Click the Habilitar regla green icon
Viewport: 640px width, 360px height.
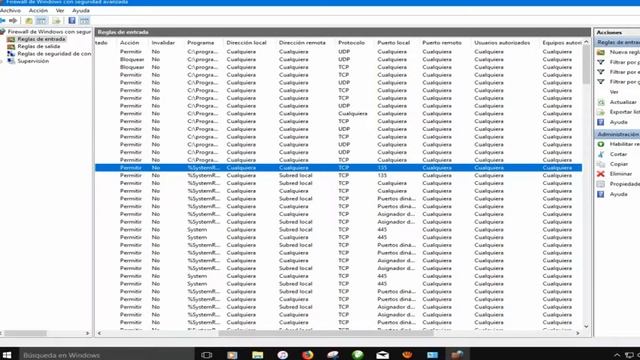[x=601, y=144]
